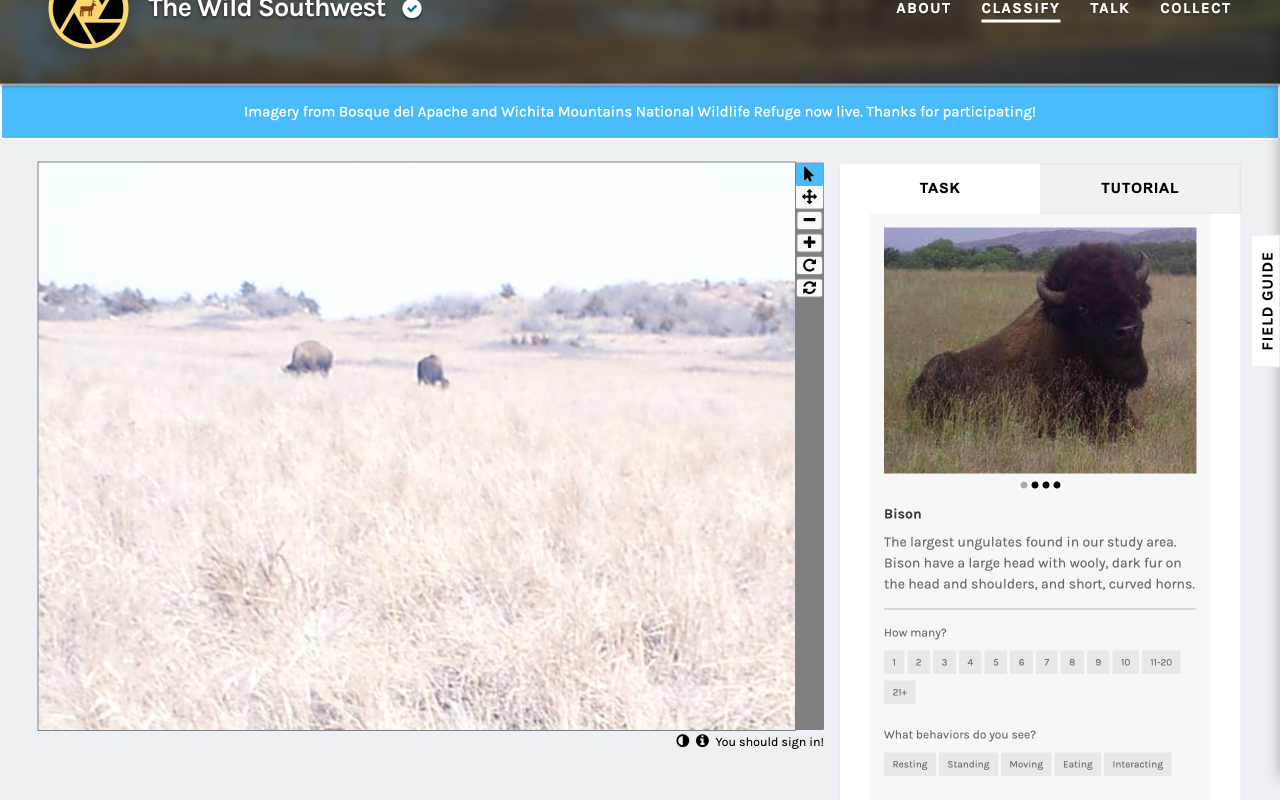Viewport: 1280px width, 800px height.
Task: Zoom in on the subject image
Action: click(x=809, y=243)
